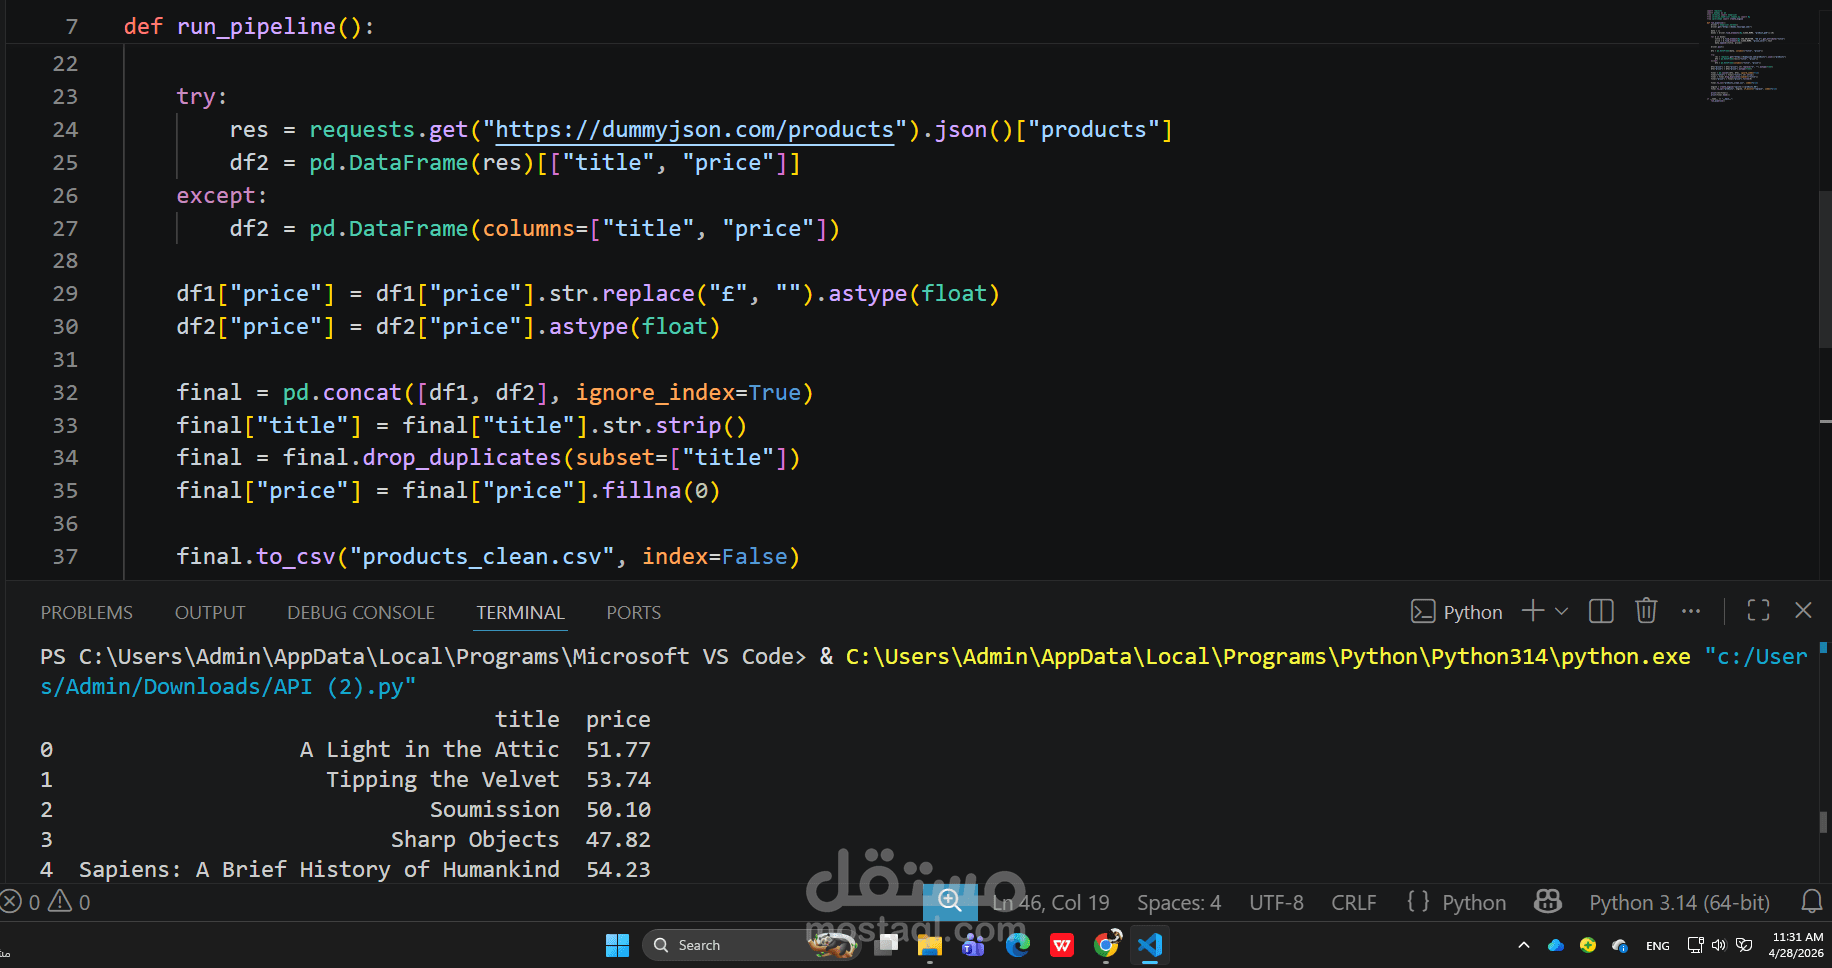The width and height of the screenshot is (1832, 968).
Task: Kill the terminal with trash icon
Action: point(1646,611)
